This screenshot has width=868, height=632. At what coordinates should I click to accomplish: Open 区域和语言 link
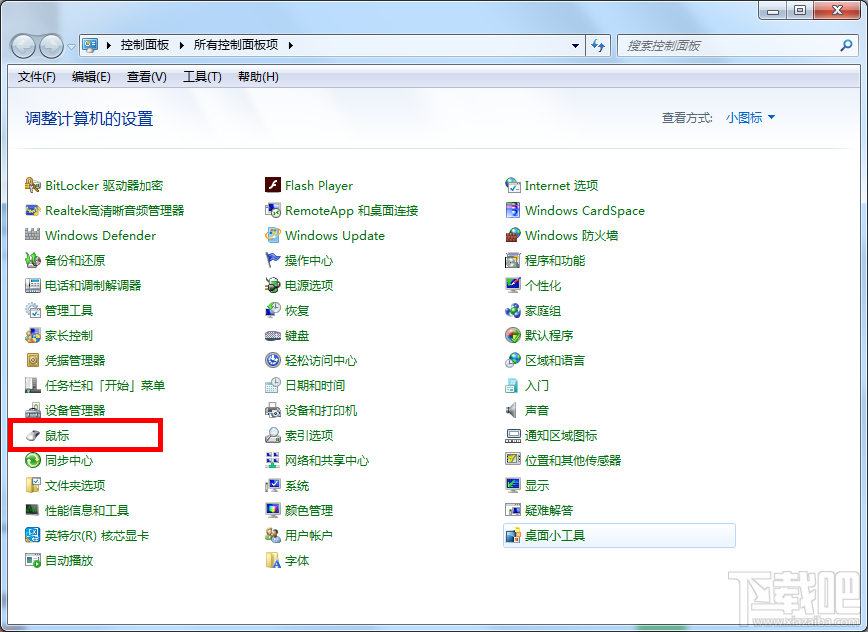[555, 360]
